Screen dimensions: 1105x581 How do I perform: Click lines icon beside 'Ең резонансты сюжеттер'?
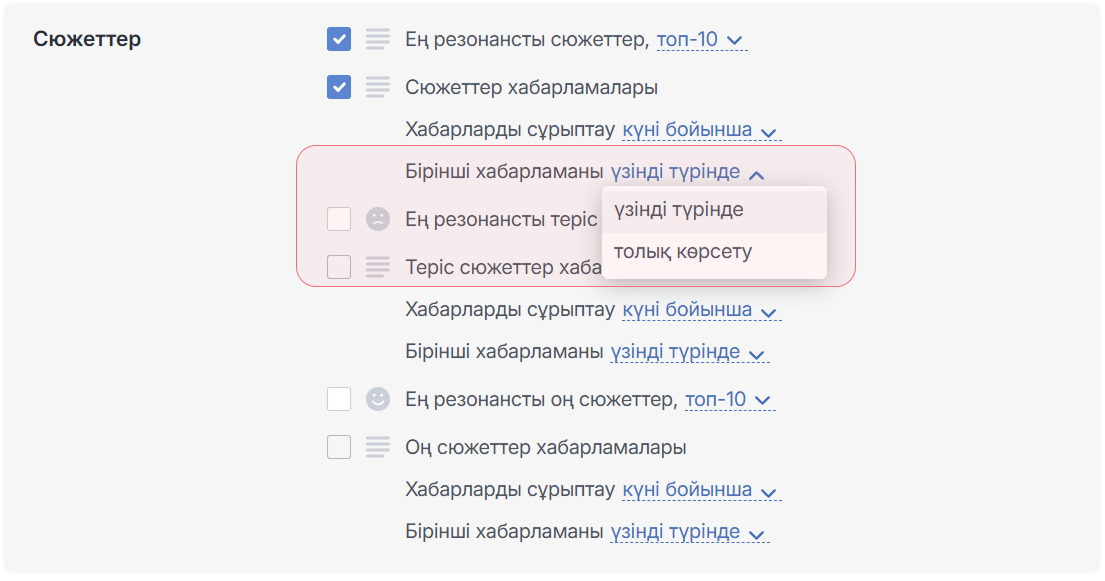377,39
